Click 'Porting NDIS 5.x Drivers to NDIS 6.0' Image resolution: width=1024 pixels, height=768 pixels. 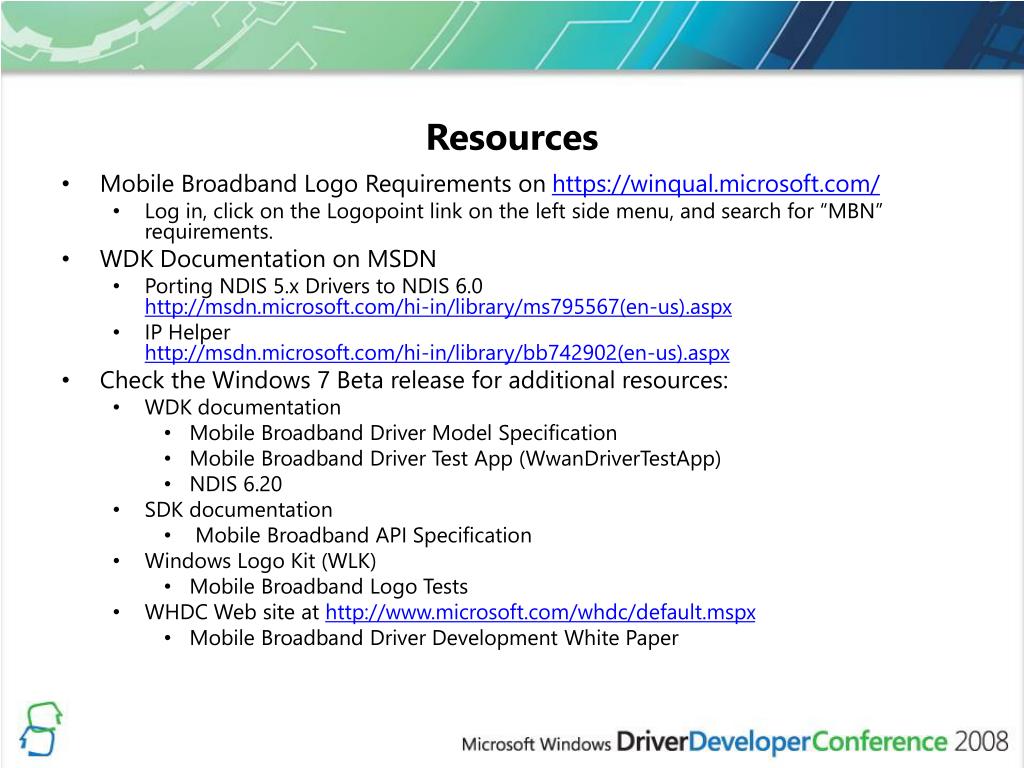click(313, 286)
